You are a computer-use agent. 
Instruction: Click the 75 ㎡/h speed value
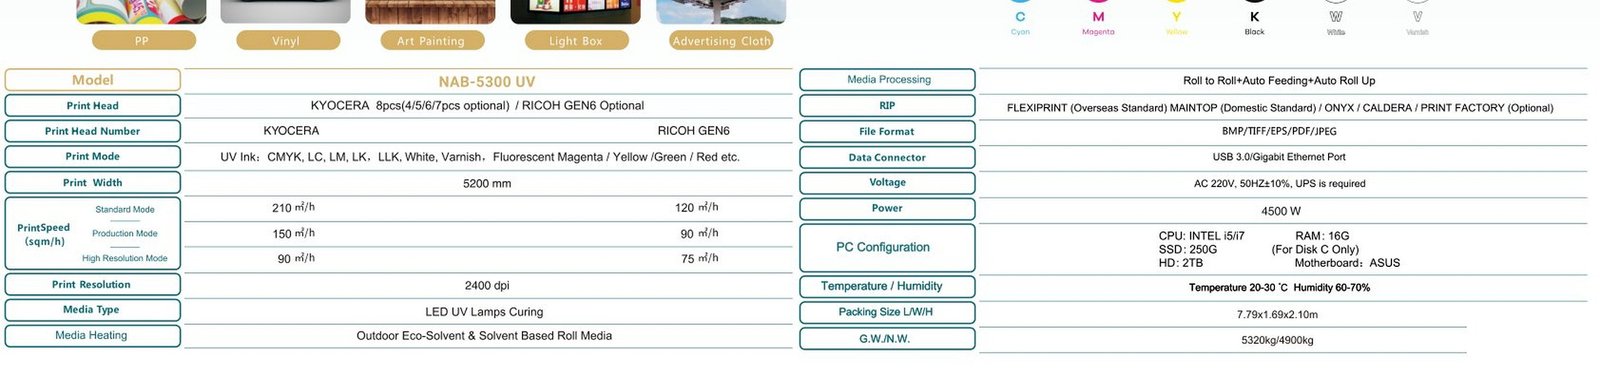click(x=699, y=258)
